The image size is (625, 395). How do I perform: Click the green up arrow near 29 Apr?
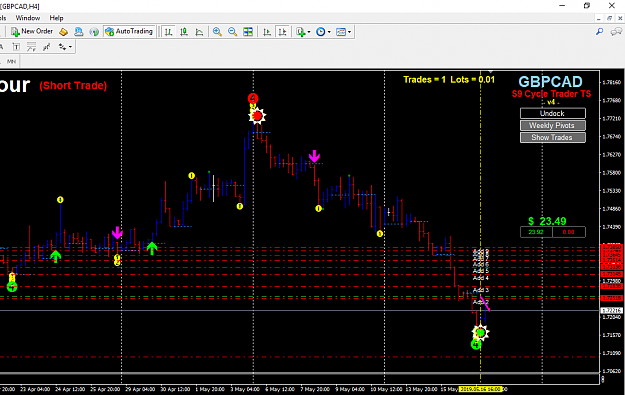click(152, 248)
